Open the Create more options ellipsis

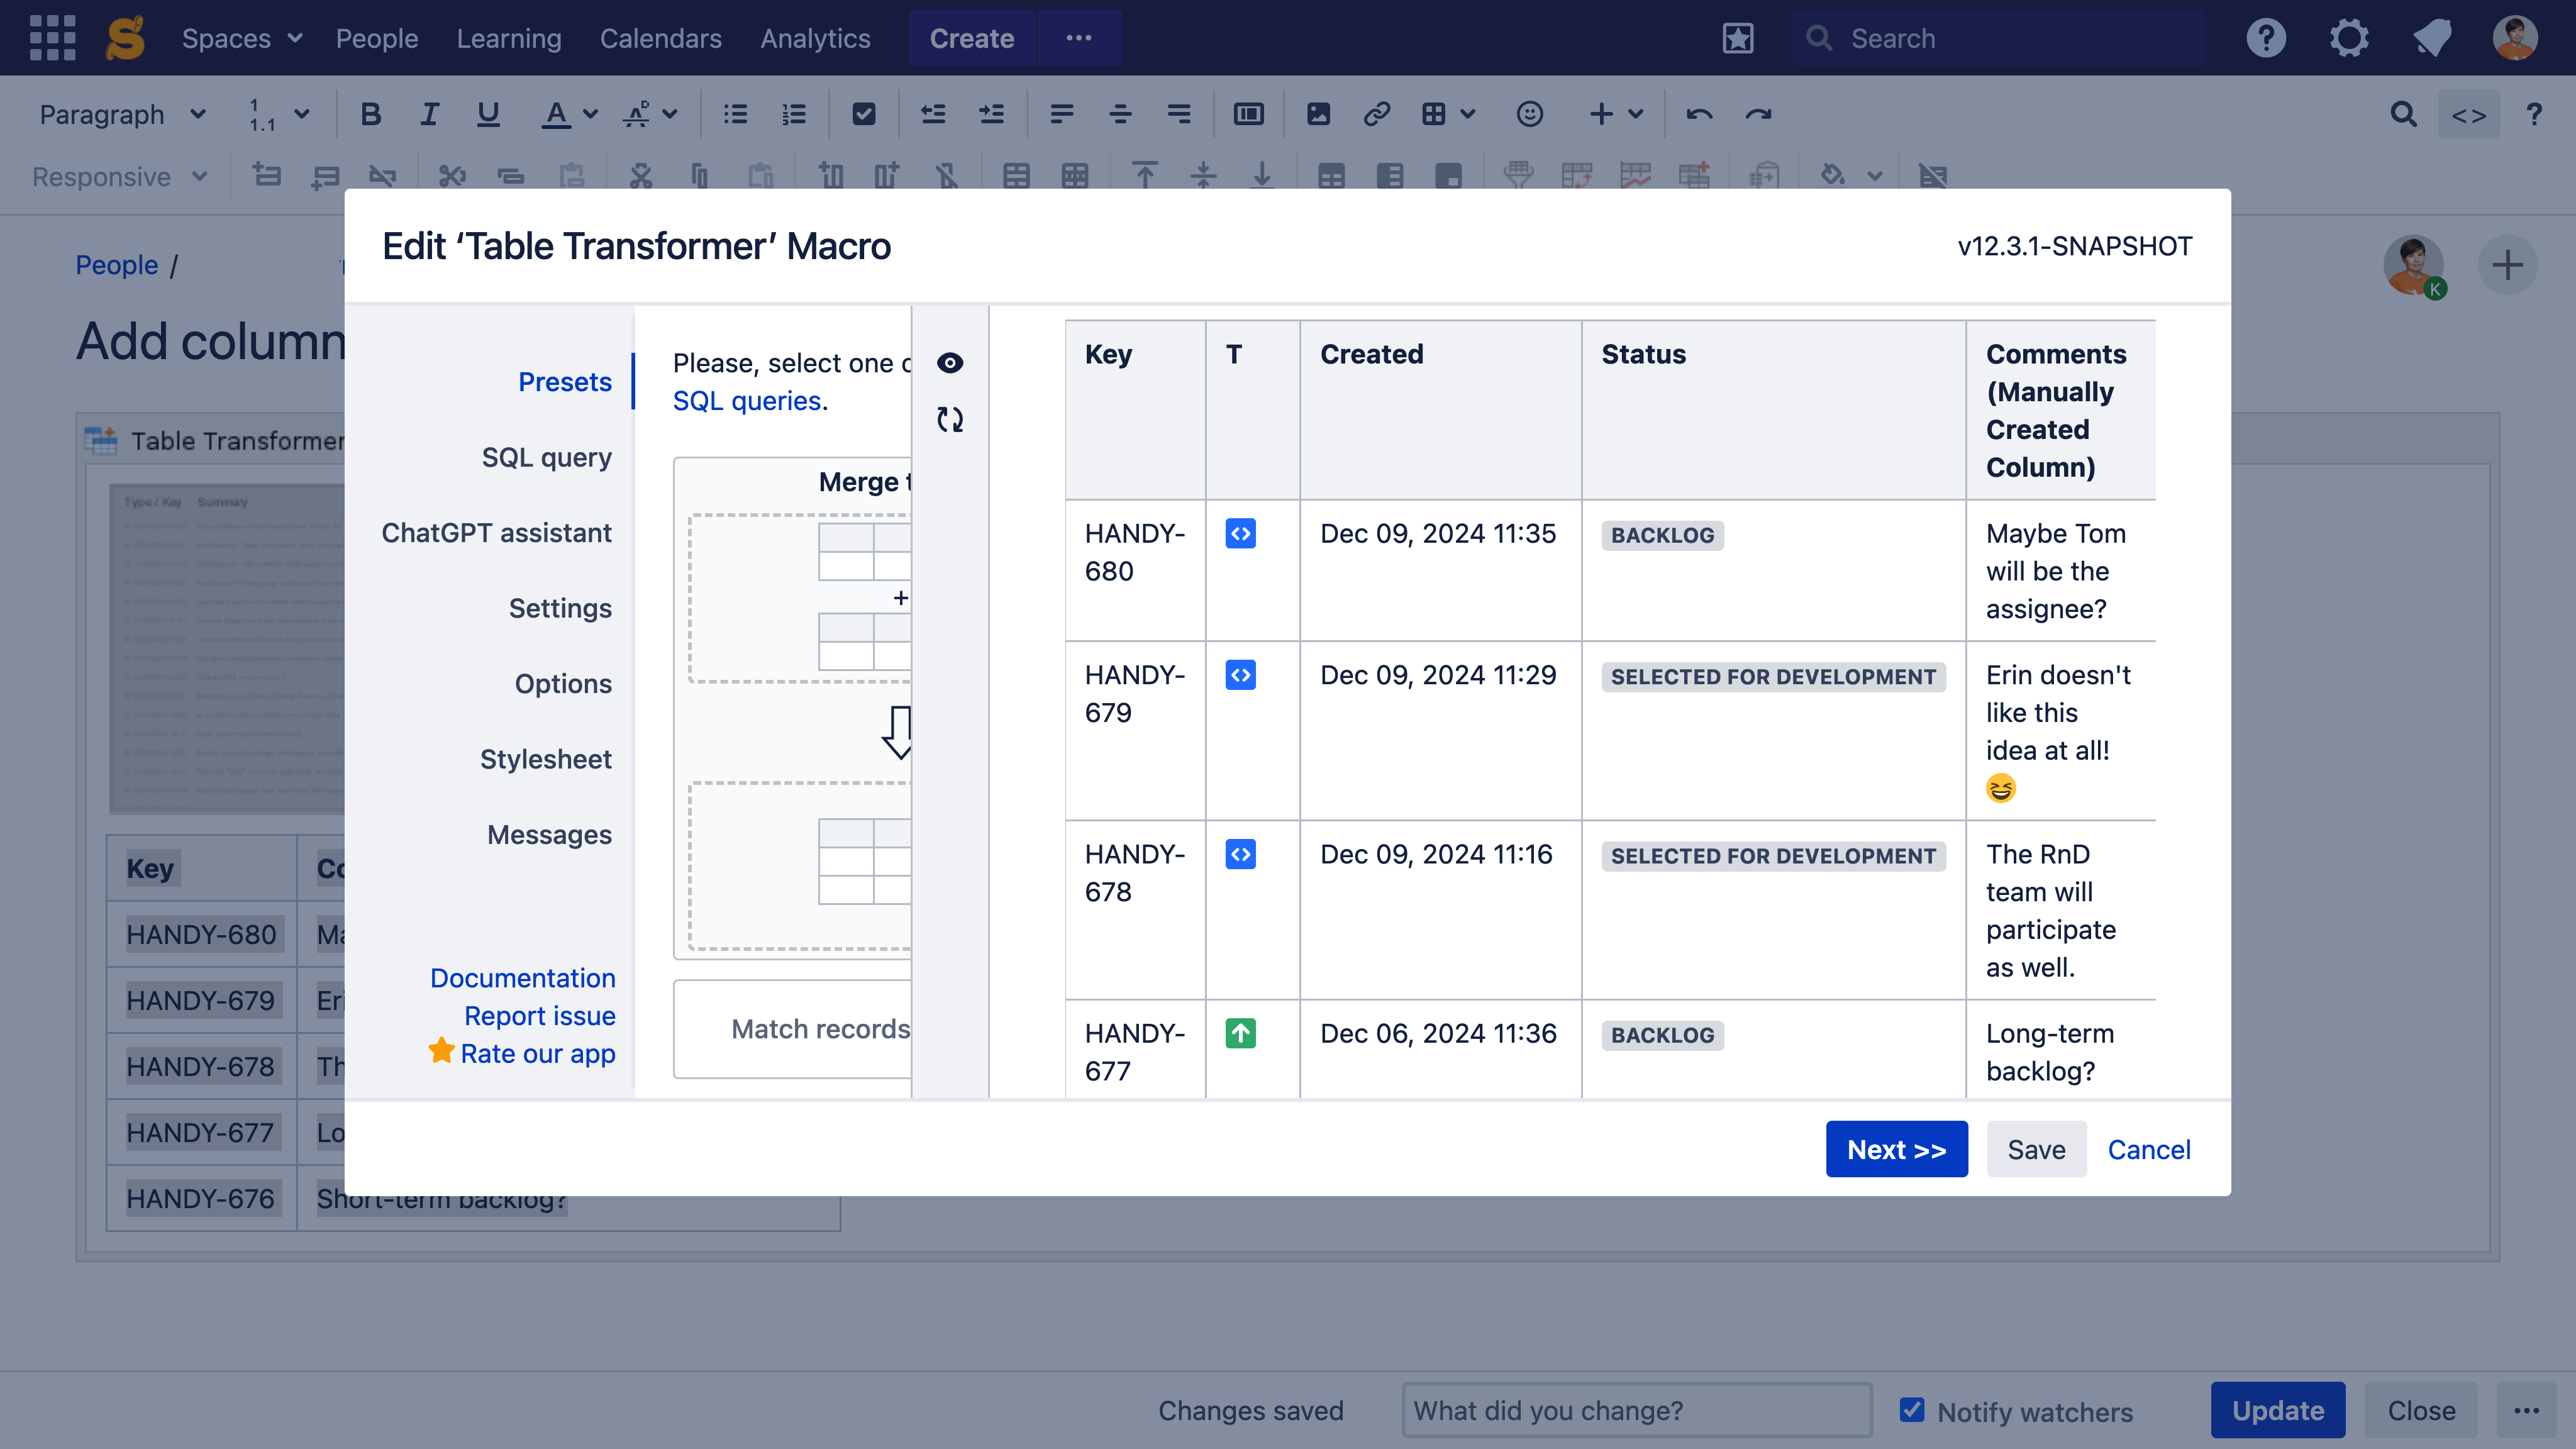(x=1079, y=38)
